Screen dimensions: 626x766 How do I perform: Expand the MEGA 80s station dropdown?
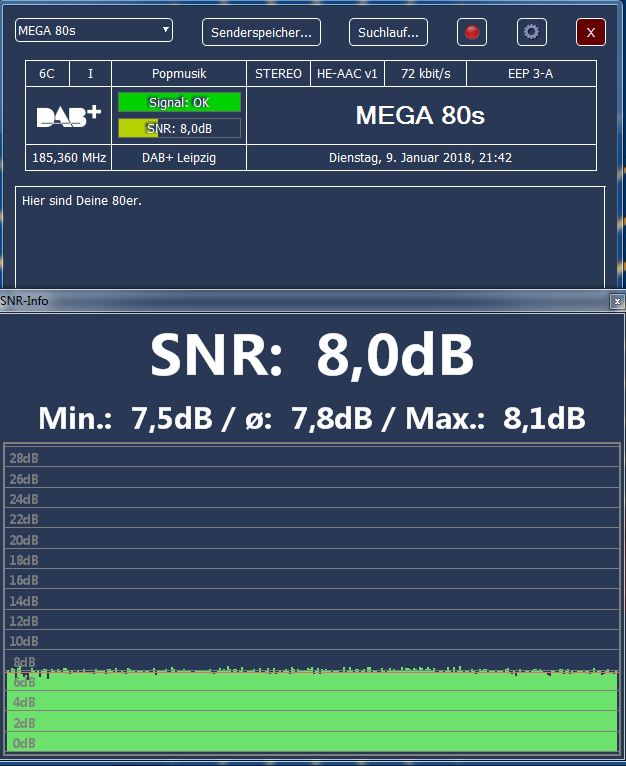pyautogui.click(x=94, y=30)
